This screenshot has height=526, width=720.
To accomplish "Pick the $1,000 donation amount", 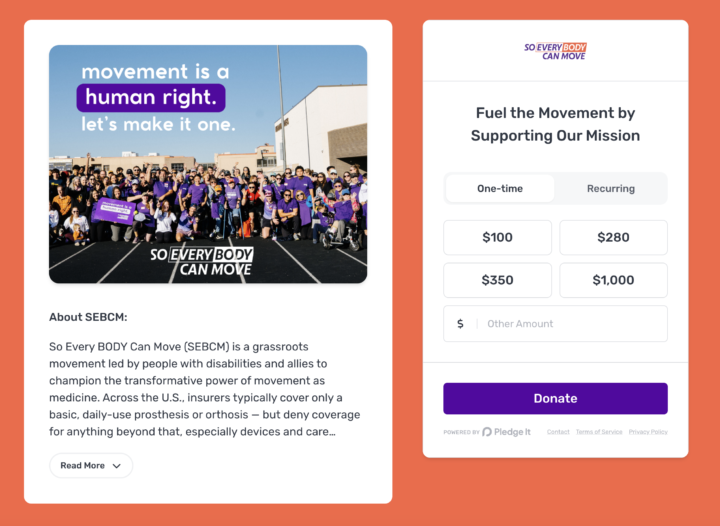I will tap(613, 280).
